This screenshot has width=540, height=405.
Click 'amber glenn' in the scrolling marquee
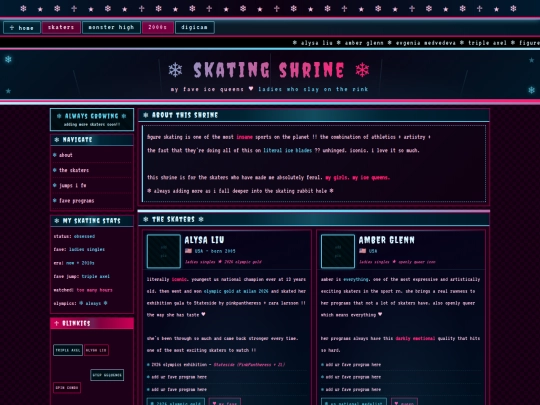point(364,43)
